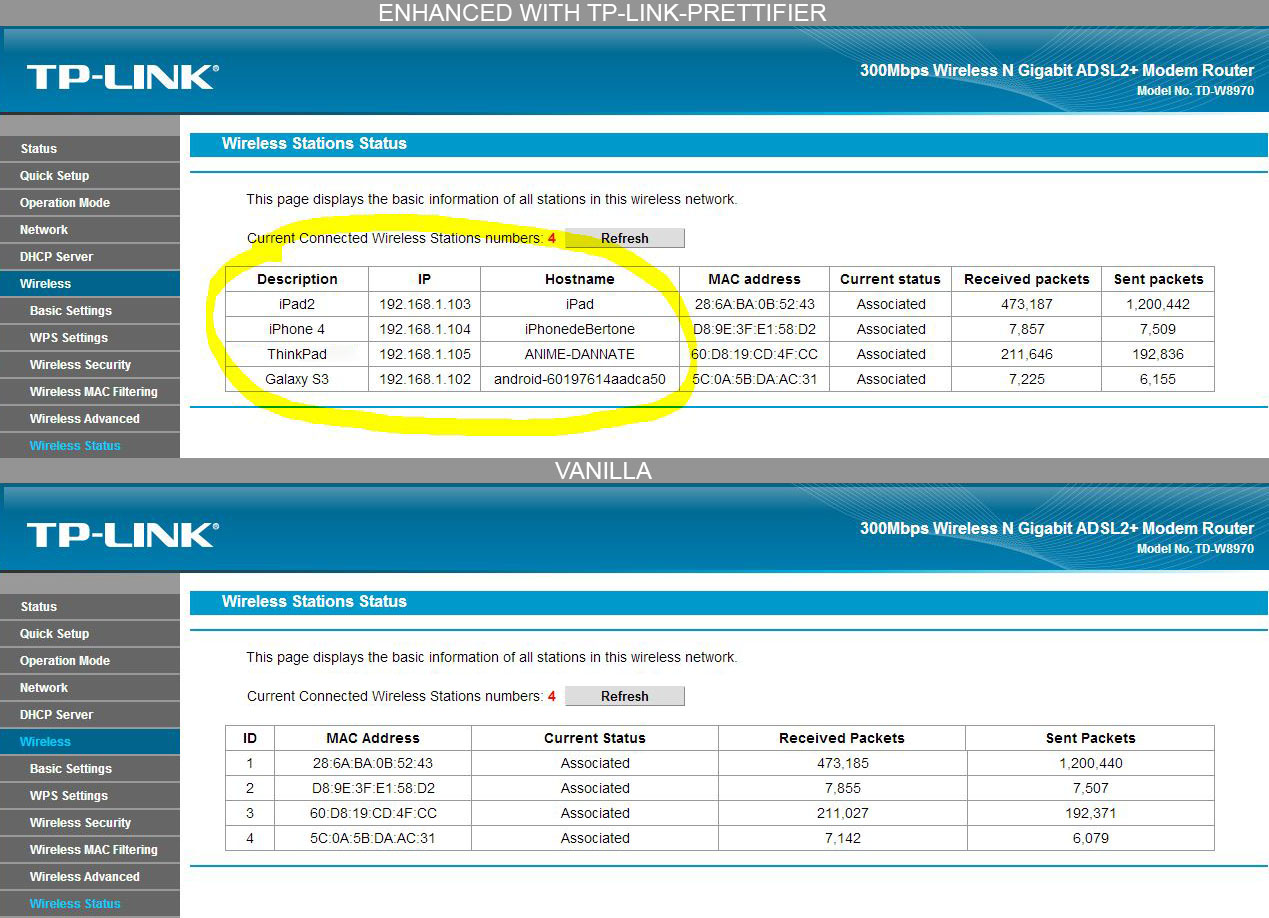Open Operation Mode in enhanced page sidebar
This screenshot has height=918, width=1269.
tap(90, 203)
